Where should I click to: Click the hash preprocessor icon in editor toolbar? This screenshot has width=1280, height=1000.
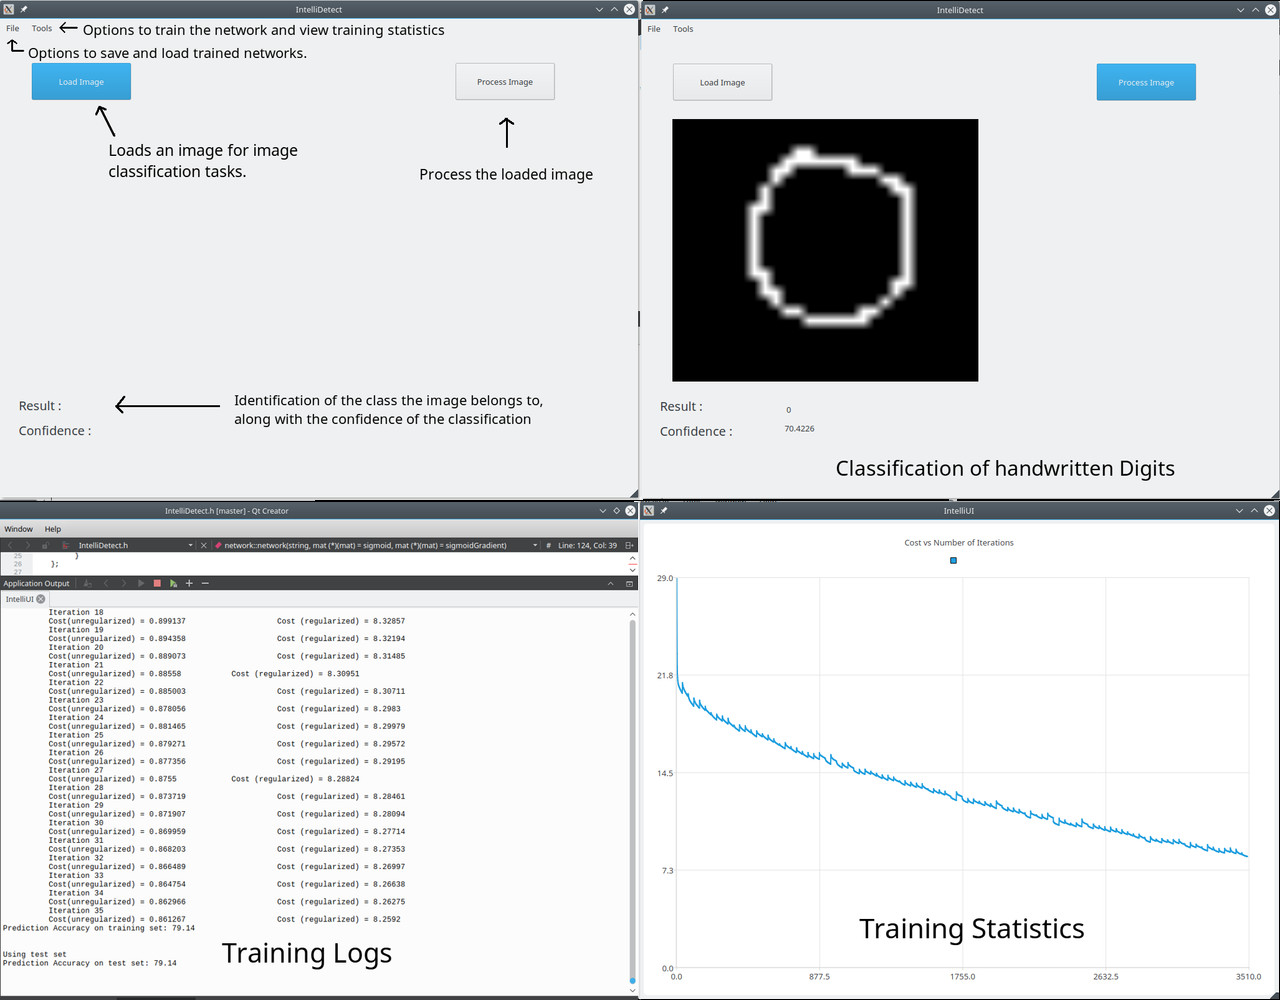[549, 545]
